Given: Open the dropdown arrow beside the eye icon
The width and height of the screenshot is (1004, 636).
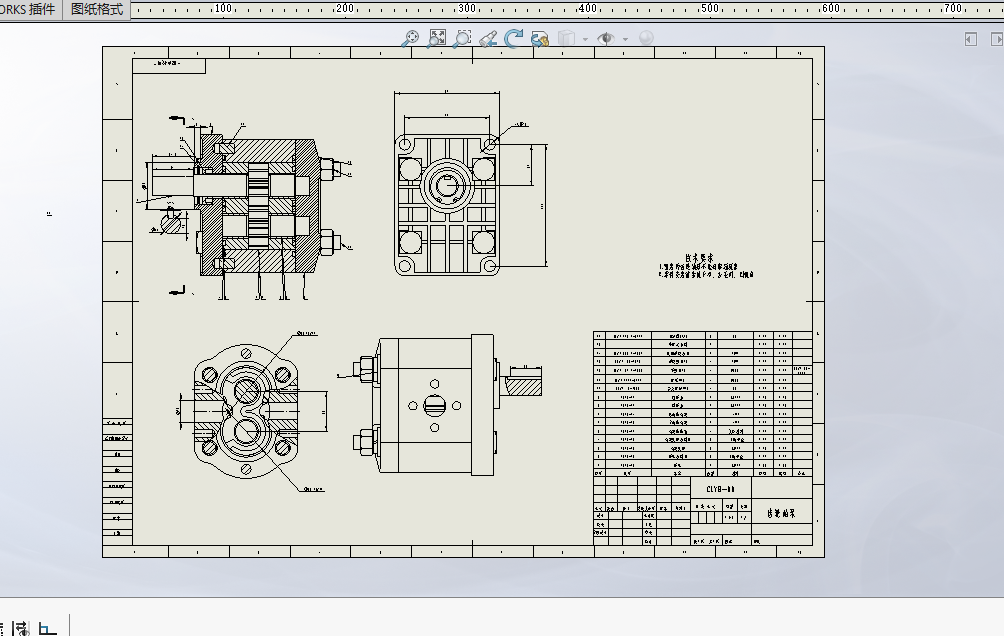Looking at the screenshot, I should (x=626, y=39).
